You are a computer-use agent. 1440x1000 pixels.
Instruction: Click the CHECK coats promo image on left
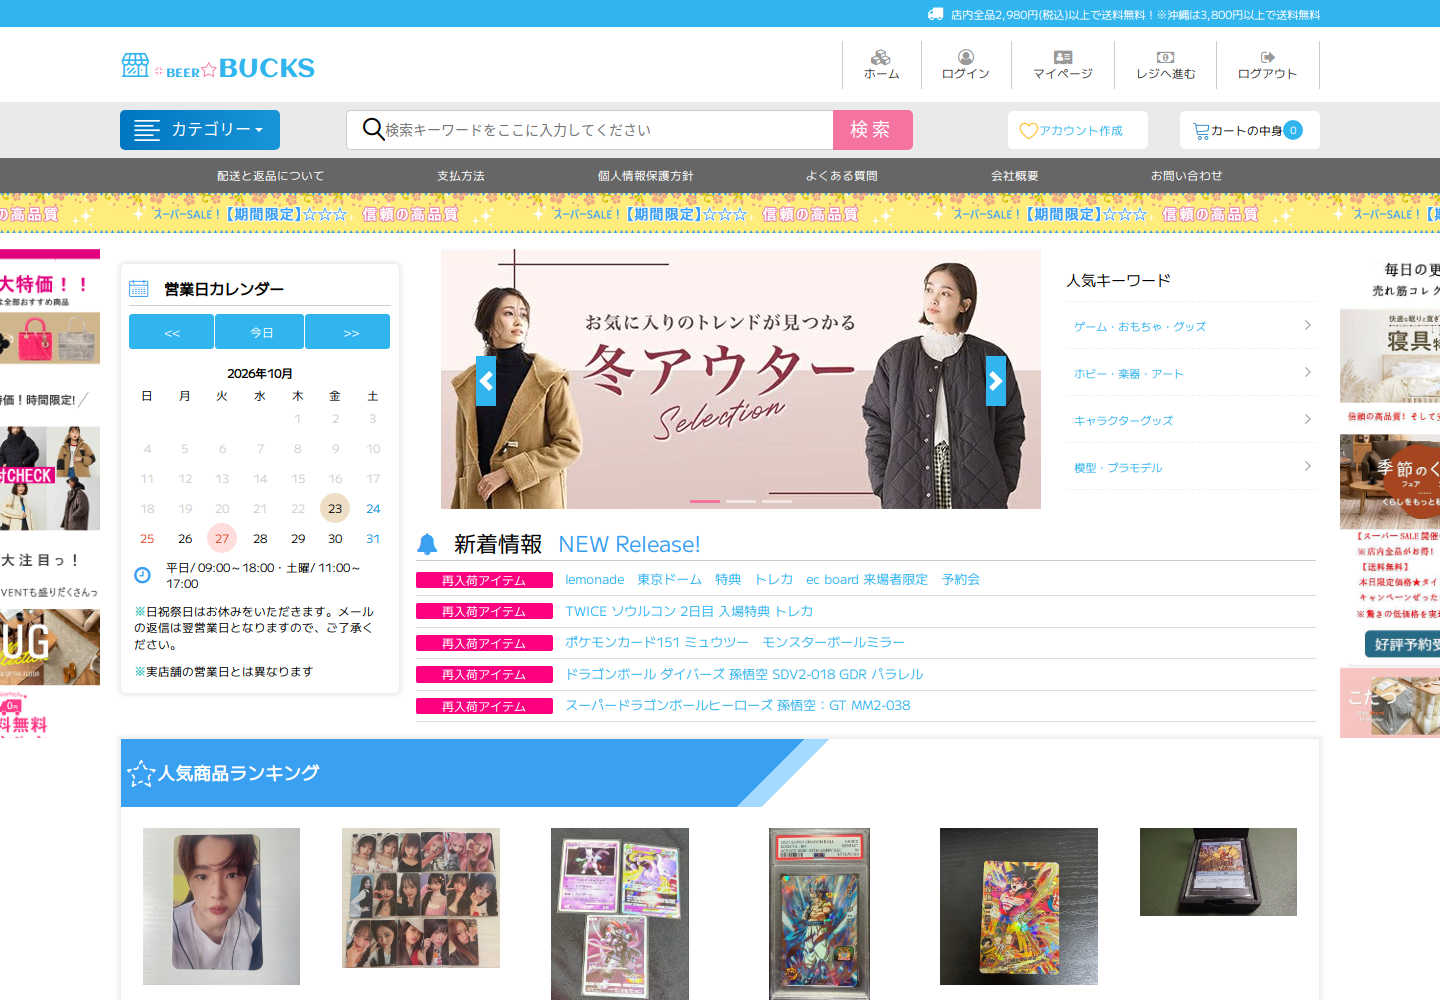pyautogui.click(x=50, y=478)
